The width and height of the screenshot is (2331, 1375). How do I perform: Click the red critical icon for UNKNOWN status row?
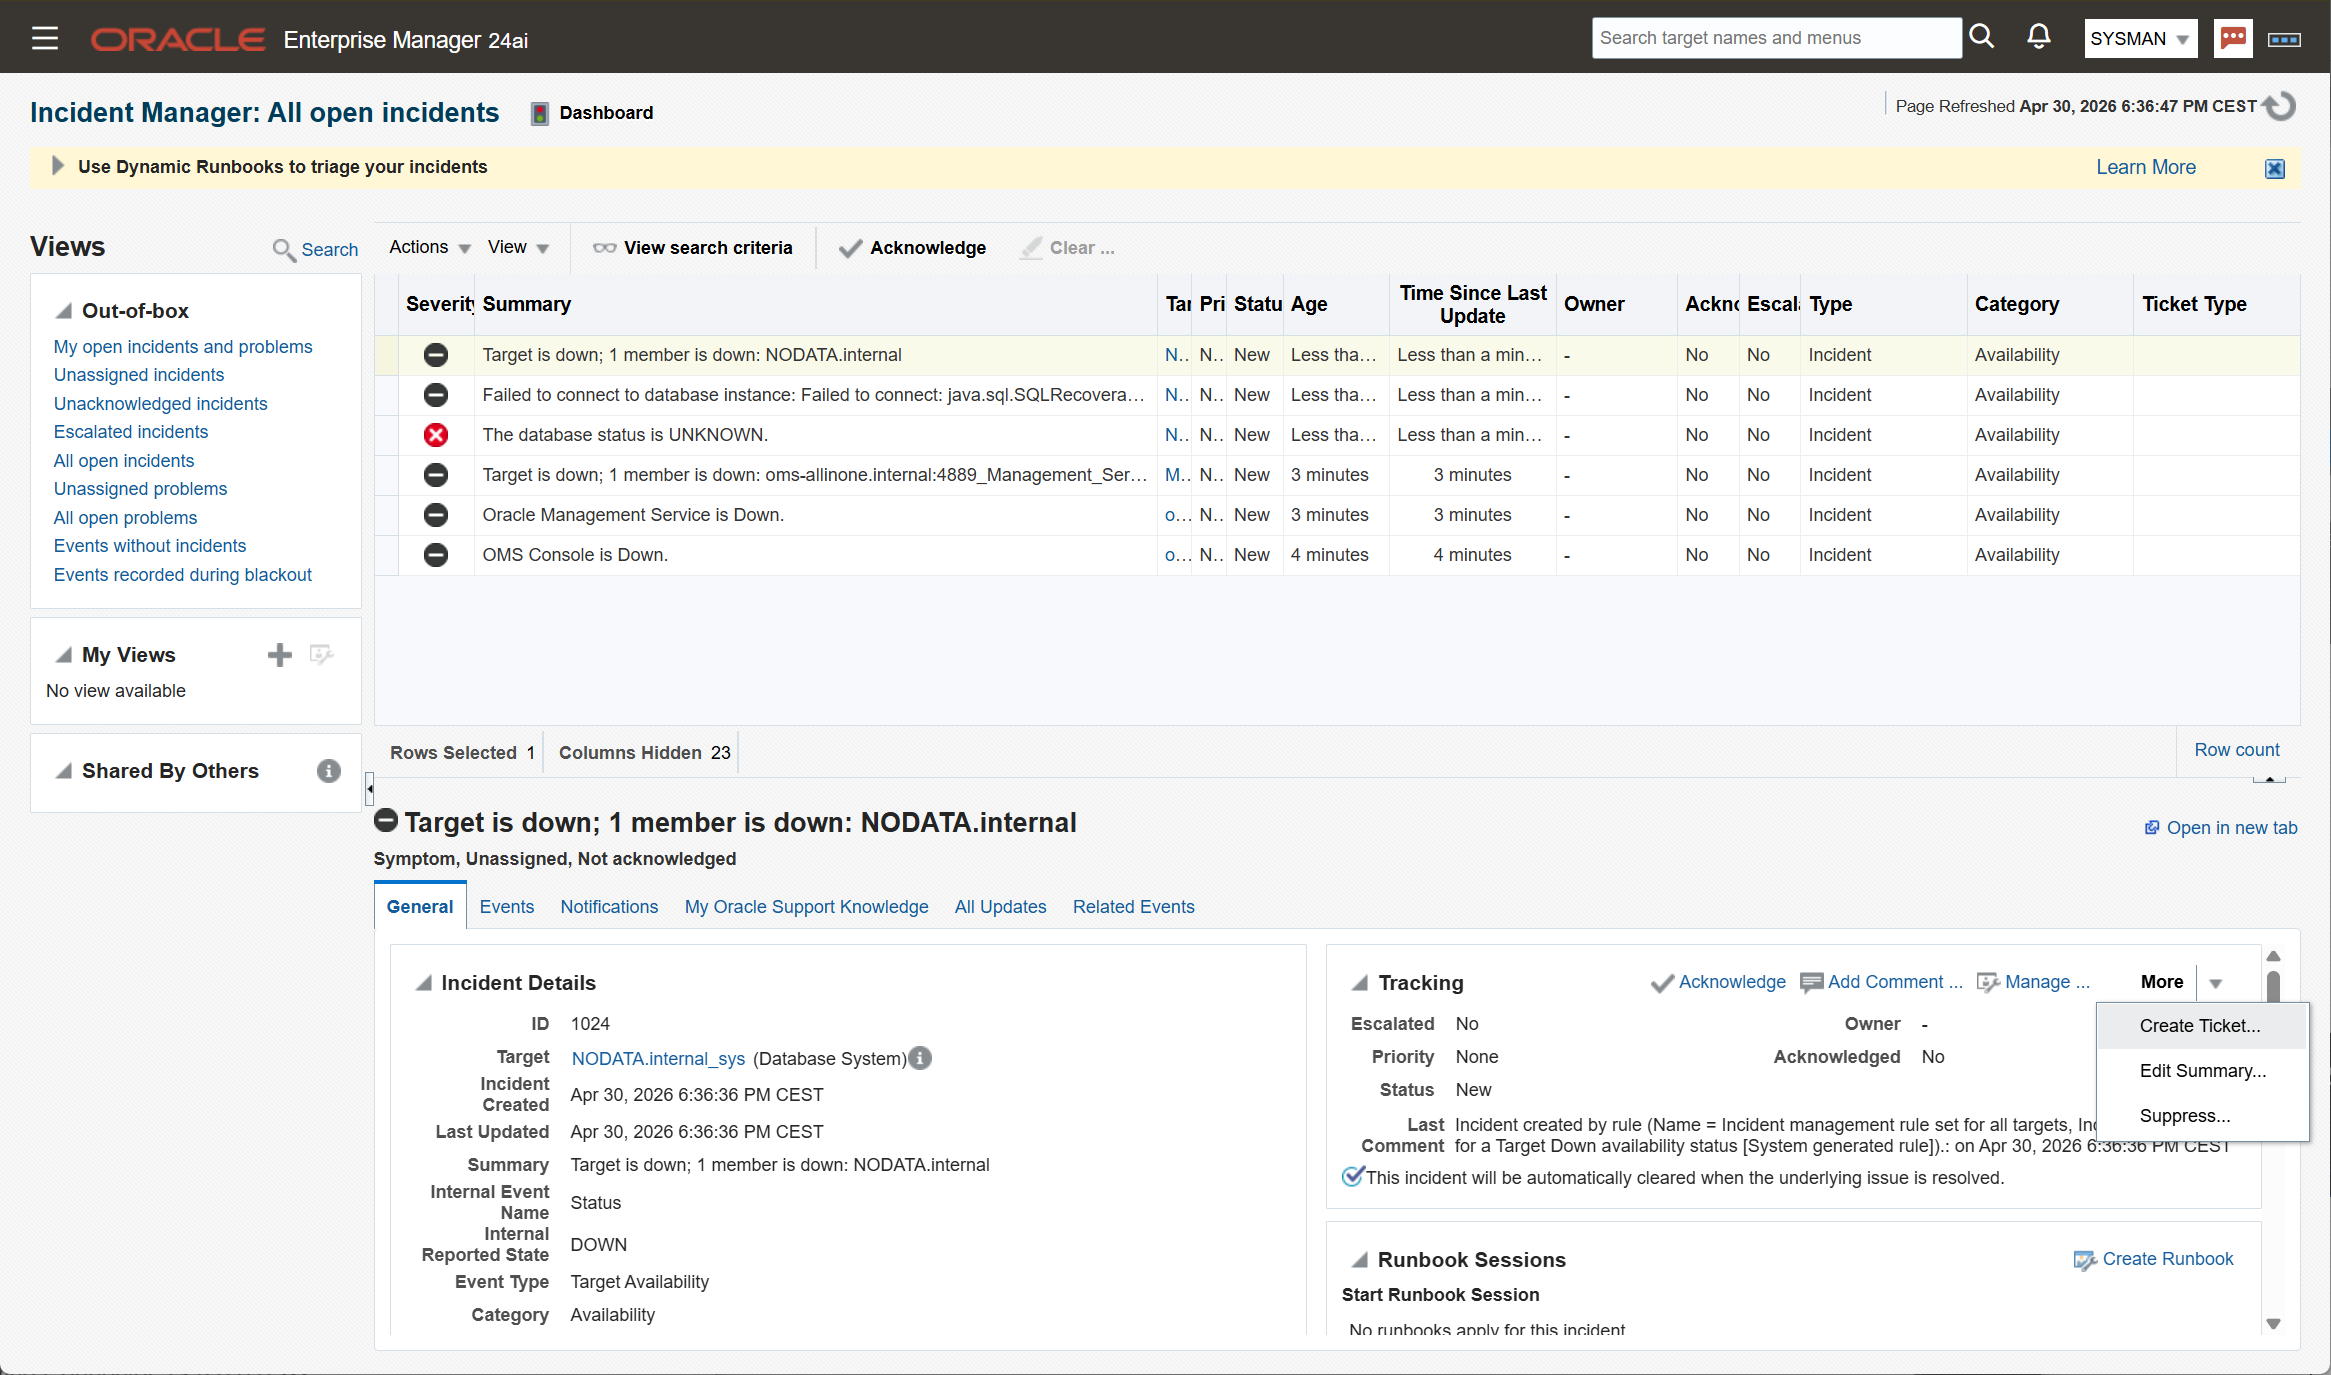click(435, 435)
